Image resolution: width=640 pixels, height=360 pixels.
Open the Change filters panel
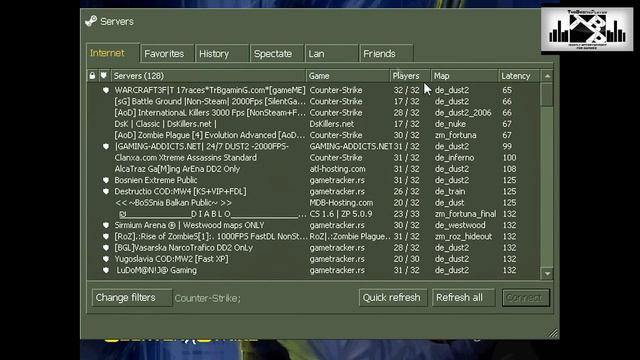click(131, 298)
